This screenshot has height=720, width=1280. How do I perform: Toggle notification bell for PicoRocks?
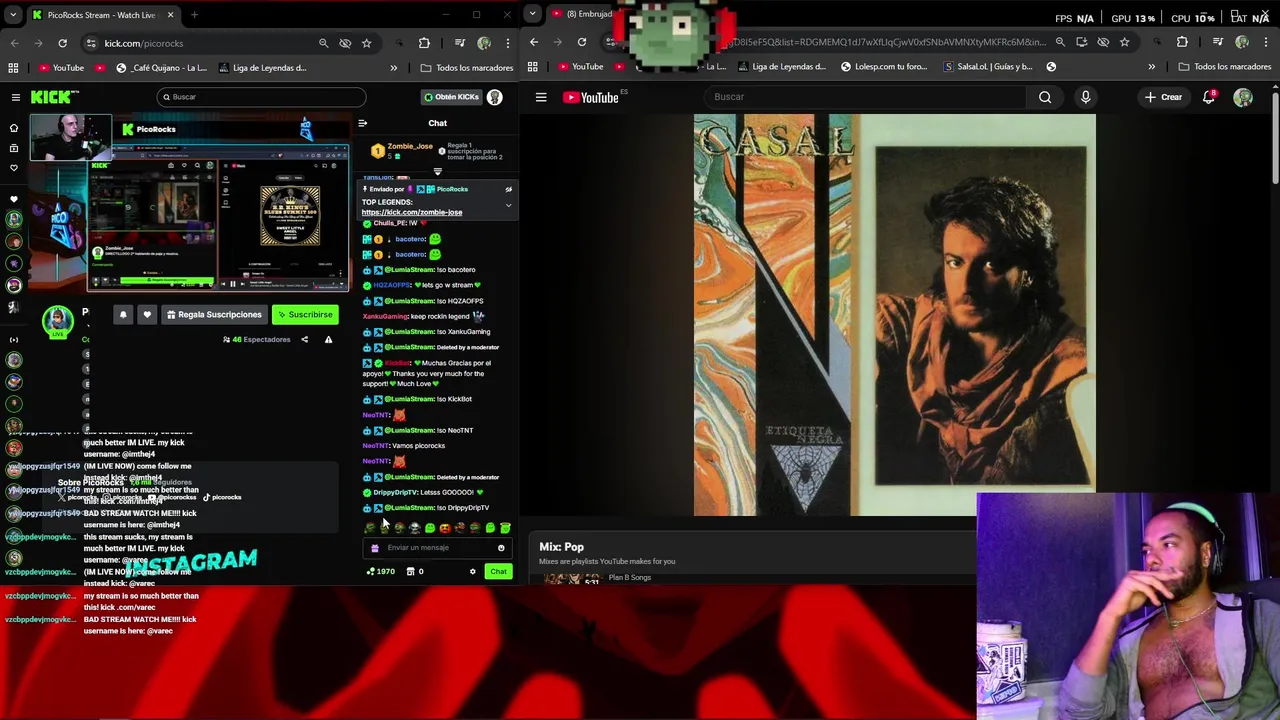point(123,314)
